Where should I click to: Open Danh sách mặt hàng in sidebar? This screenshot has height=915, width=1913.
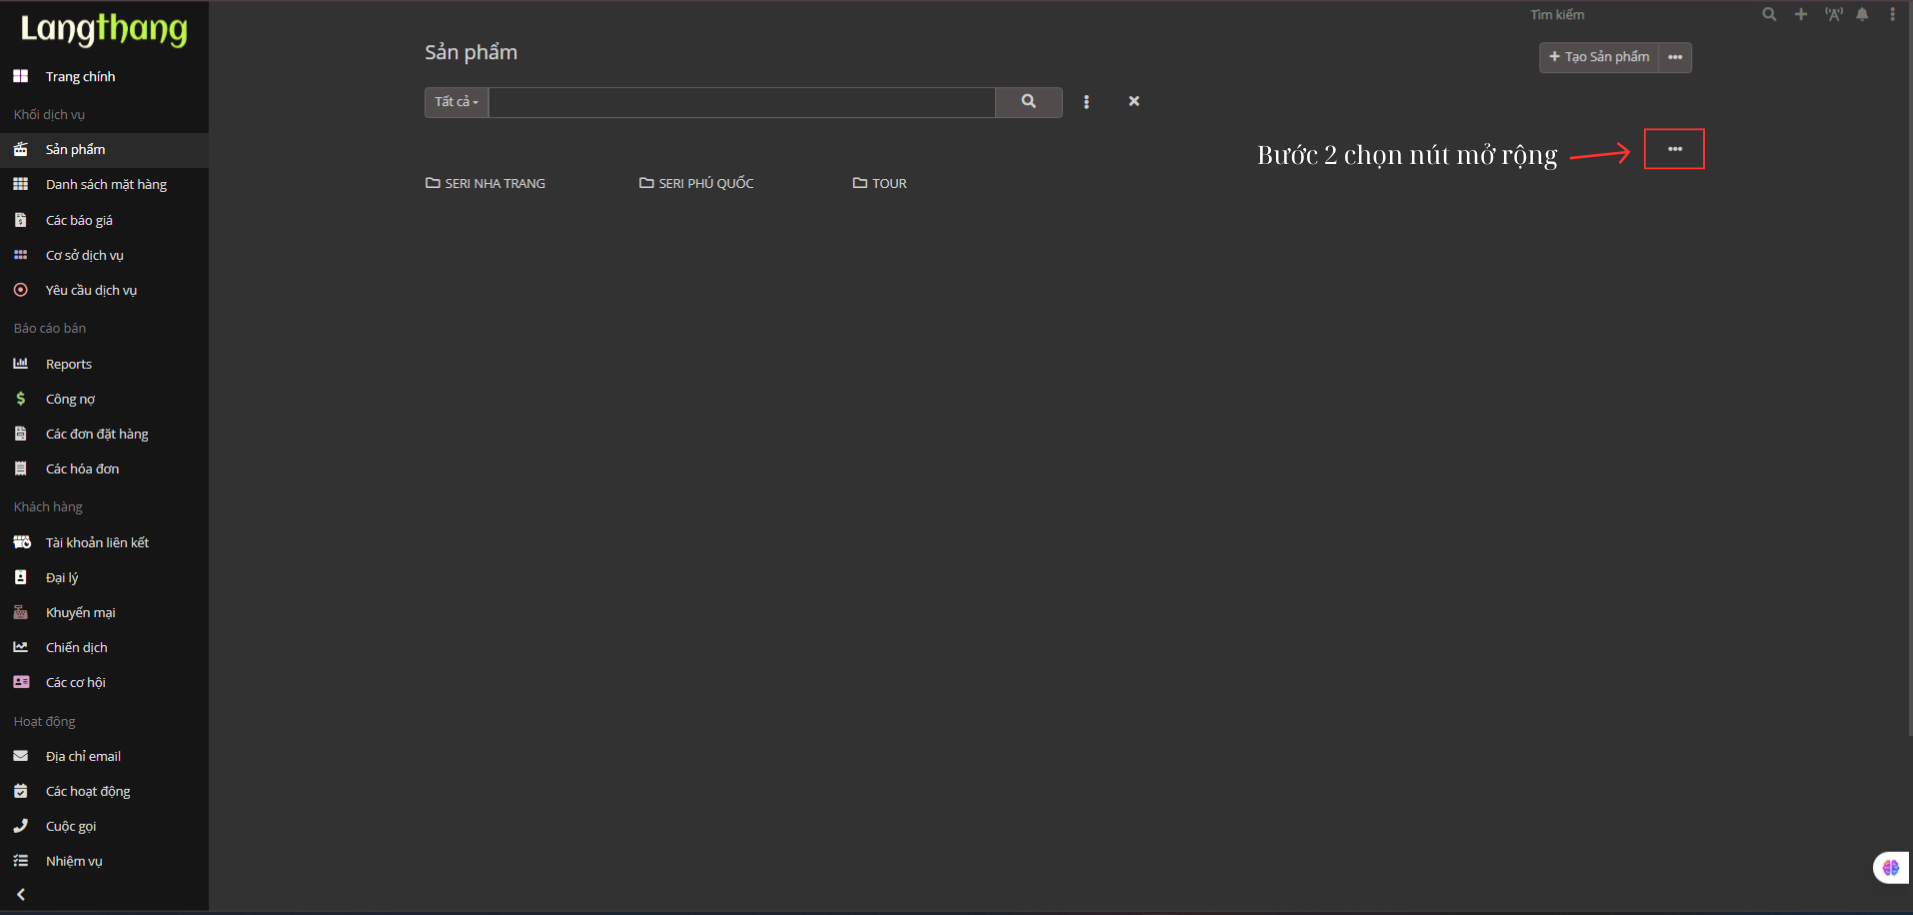(x=106, y=185)
